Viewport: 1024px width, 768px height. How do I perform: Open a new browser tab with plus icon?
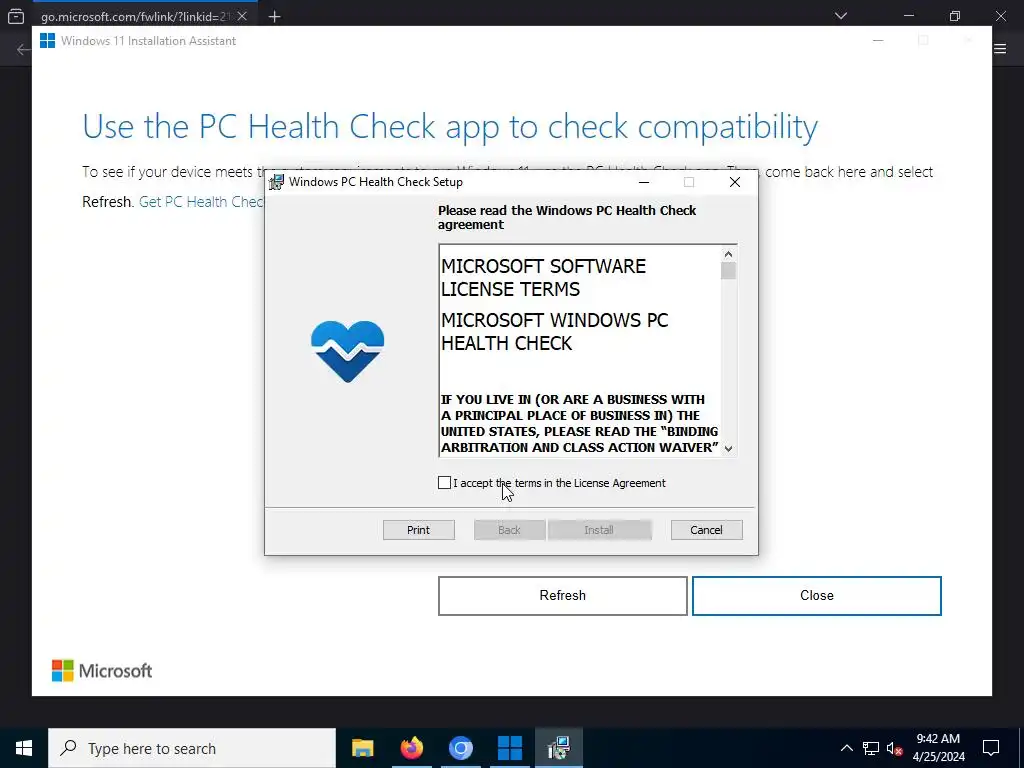click(x=274, y=16)
